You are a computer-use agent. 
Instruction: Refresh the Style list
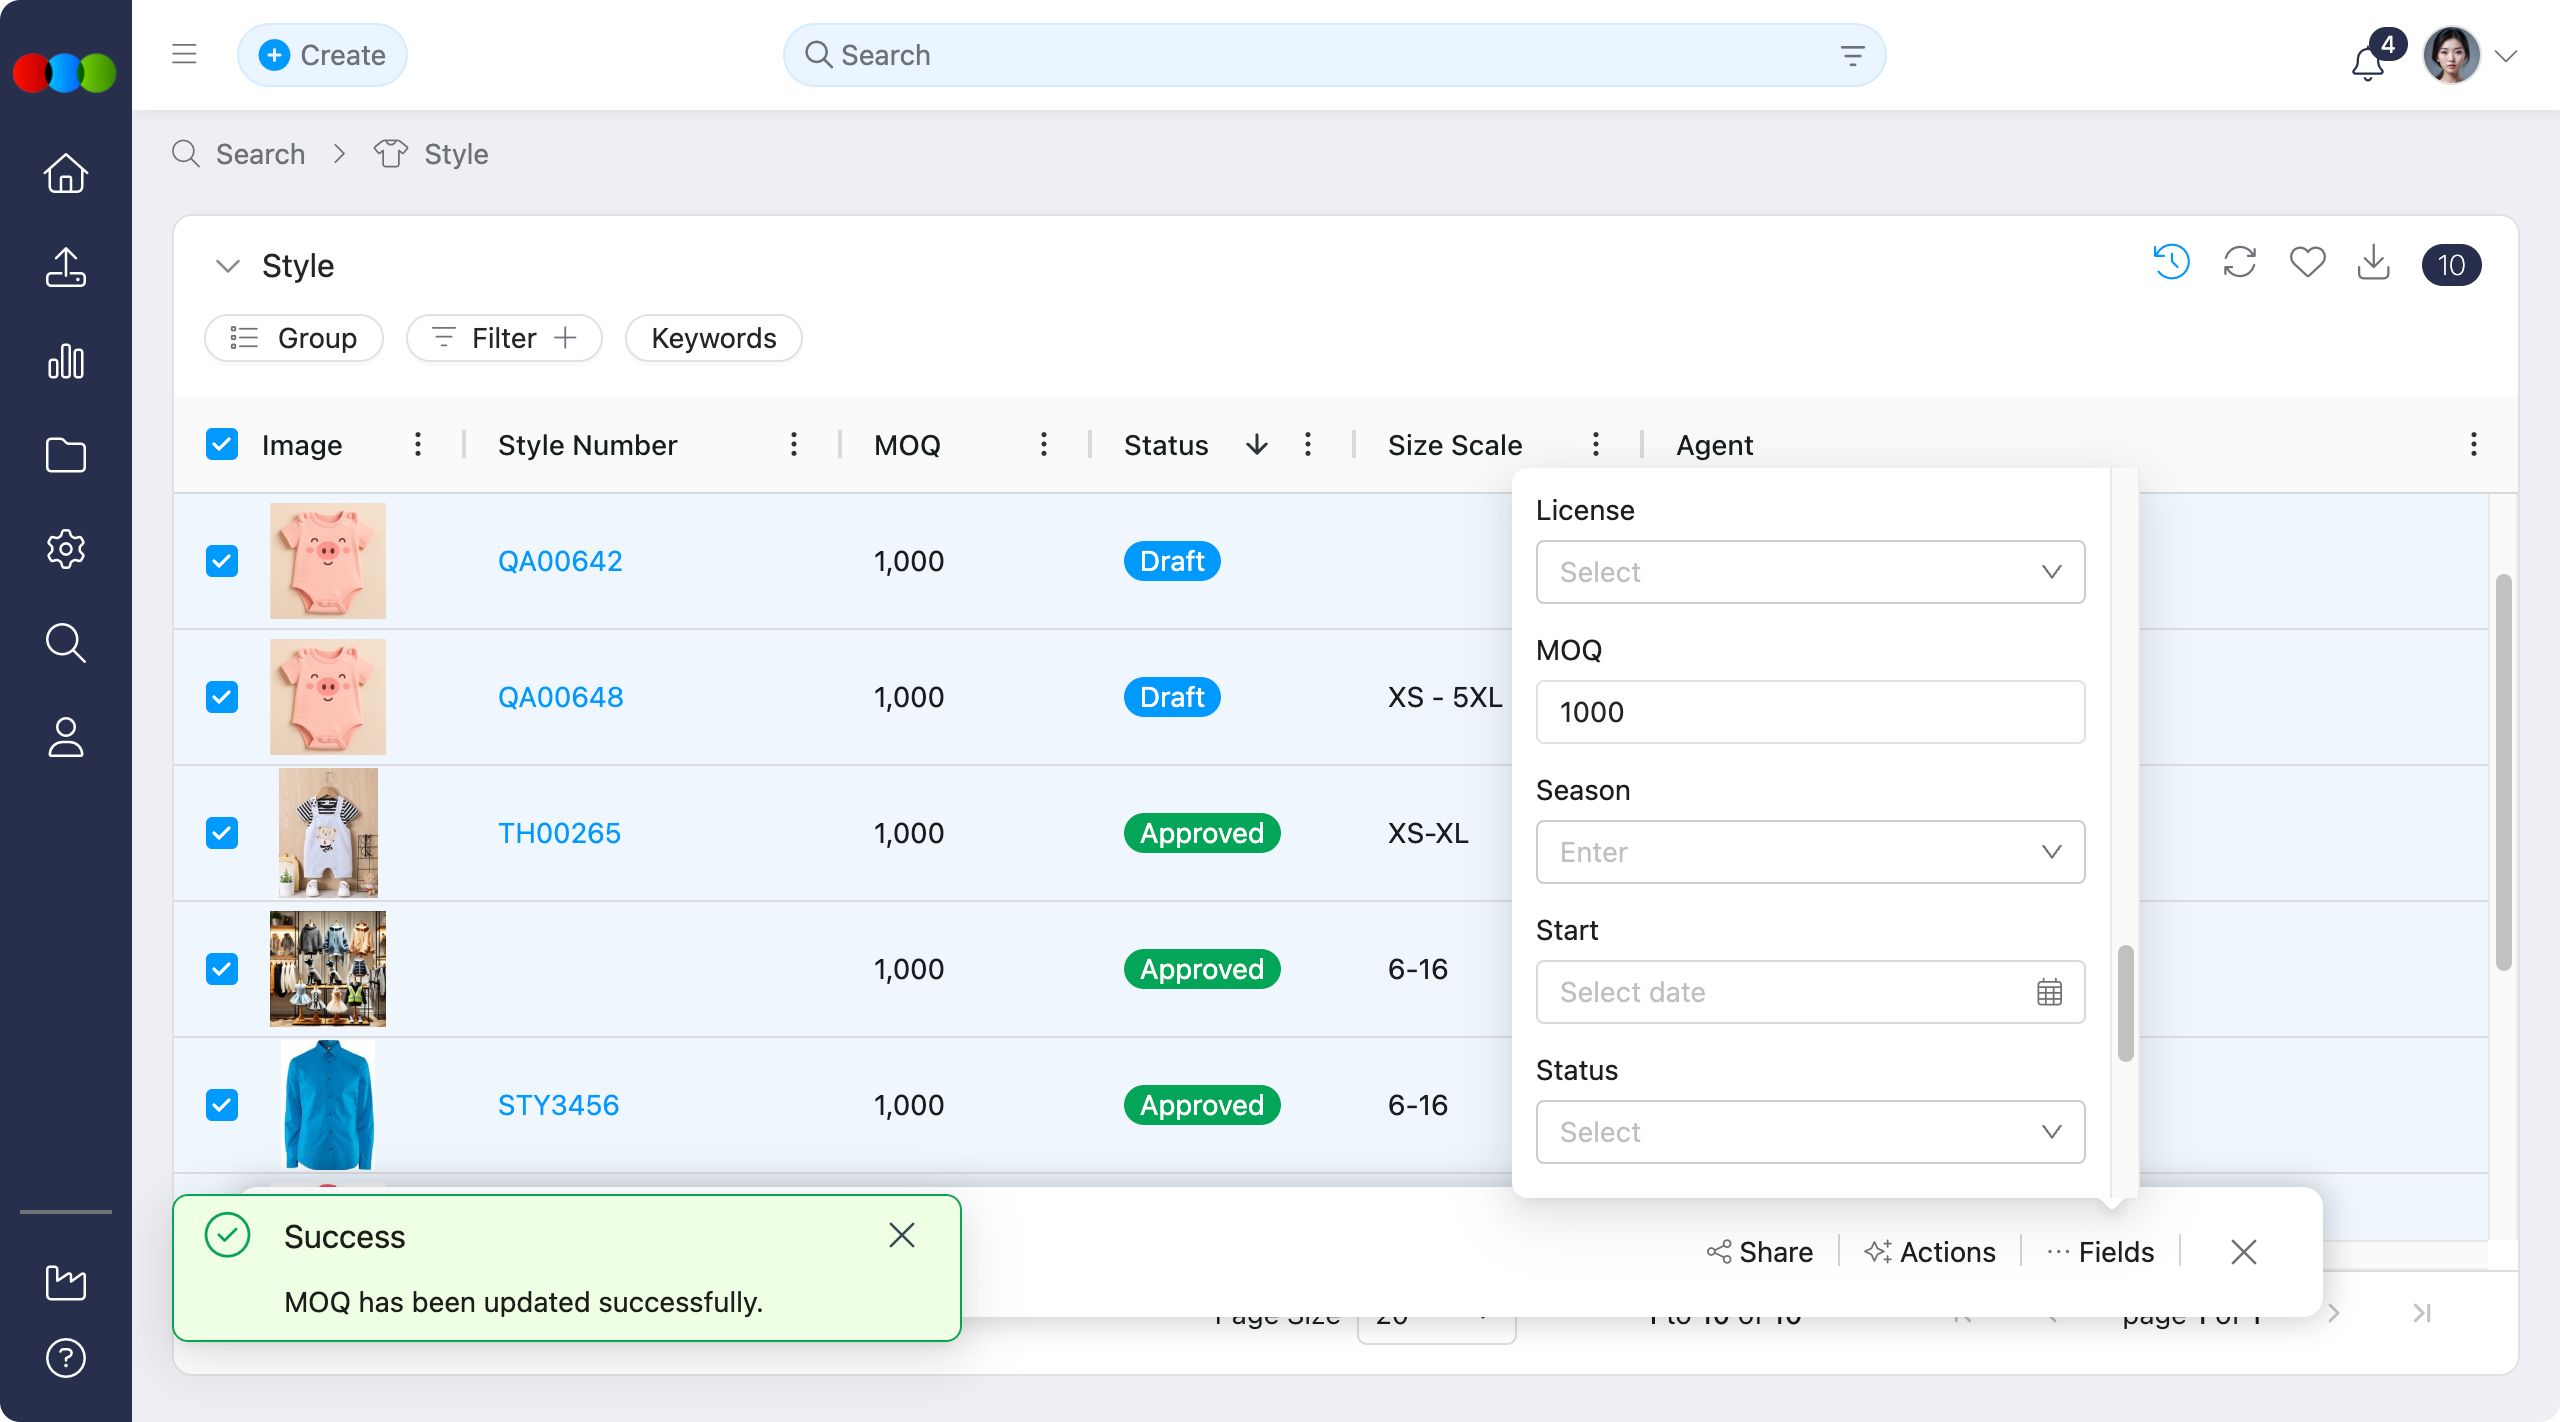[x=2239, y=263]
